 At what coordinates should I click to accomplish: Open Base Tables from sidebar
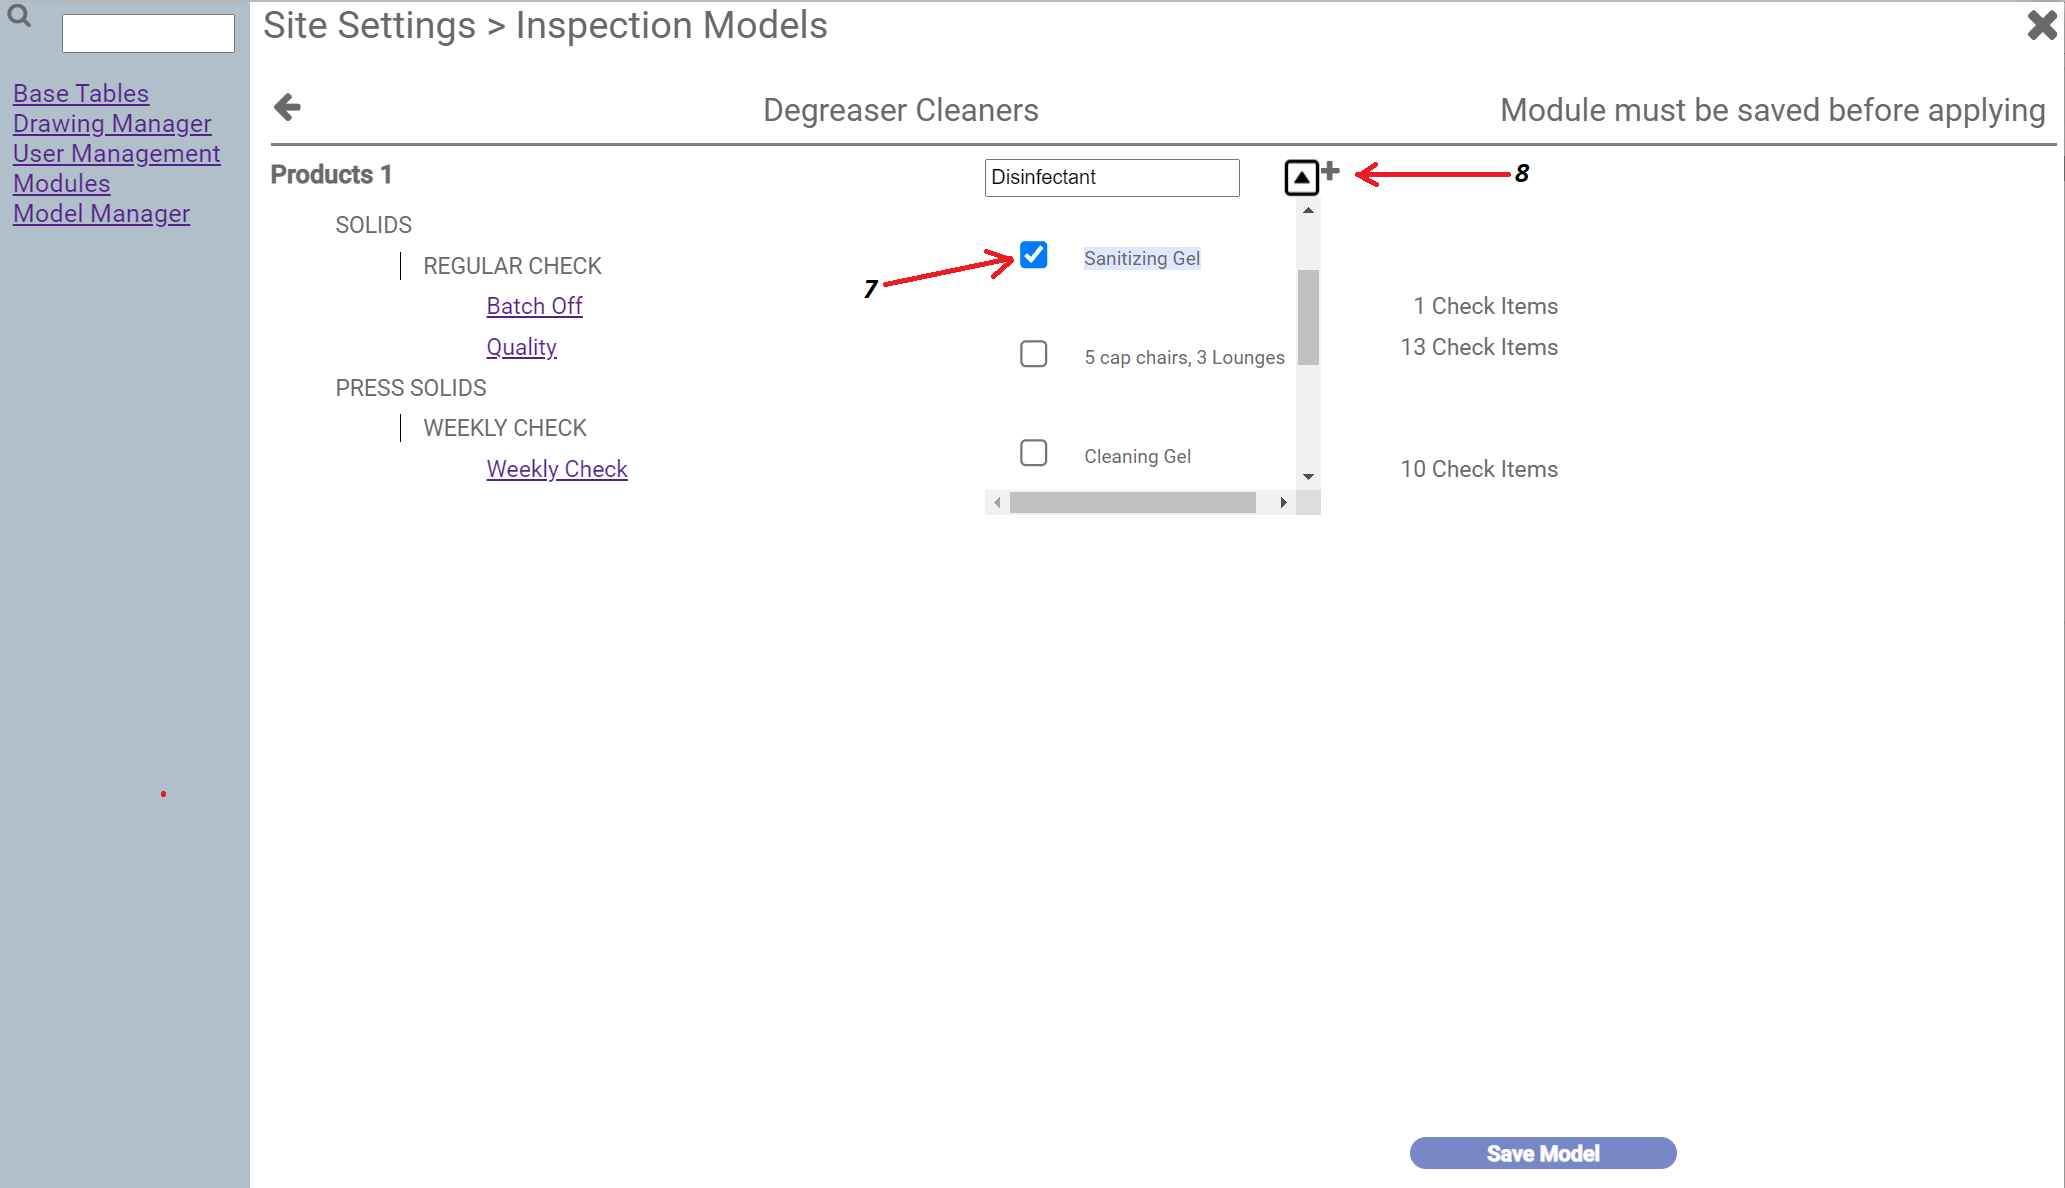coord(81,93)
